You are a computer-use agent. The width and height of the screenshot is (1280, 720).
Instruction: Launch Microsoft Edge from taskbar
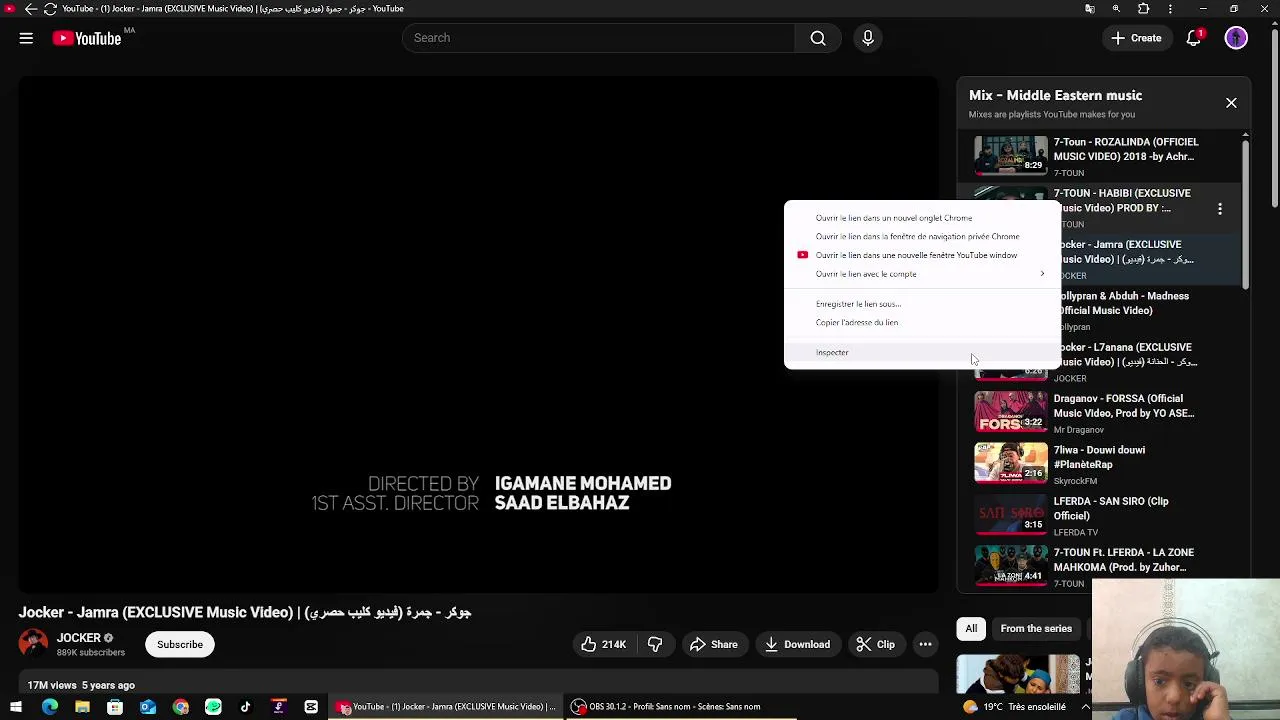[50, 707]
